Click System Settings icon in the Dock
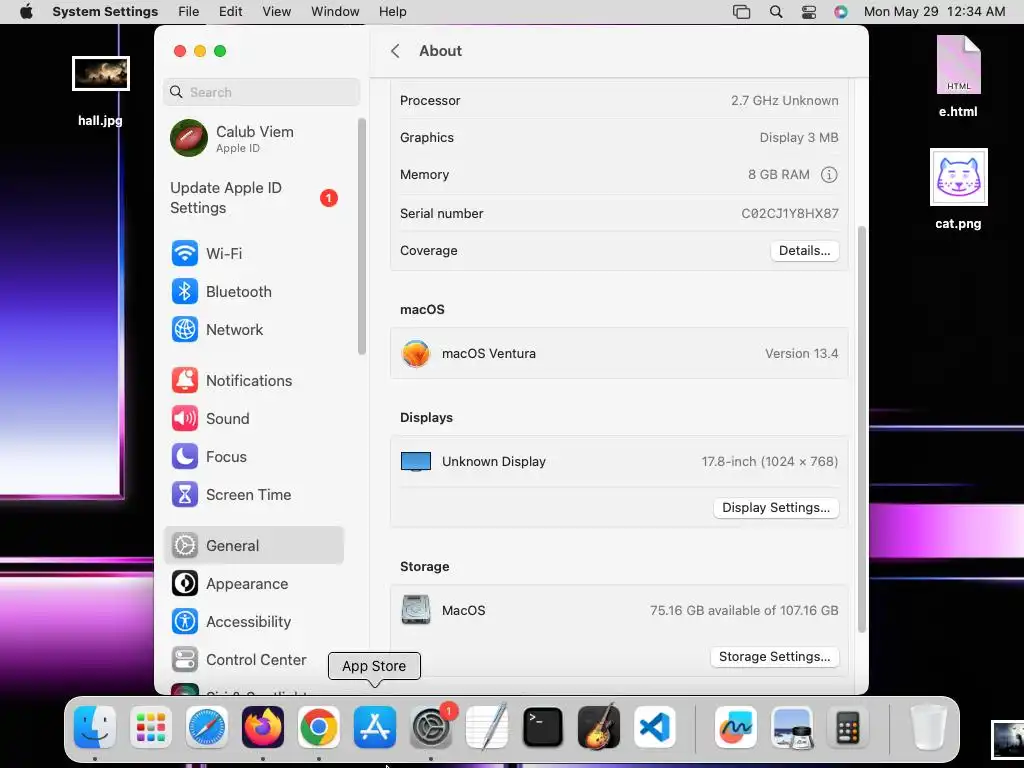The width and height of the screenshot is (1024, 768). [x=431, y=727]
